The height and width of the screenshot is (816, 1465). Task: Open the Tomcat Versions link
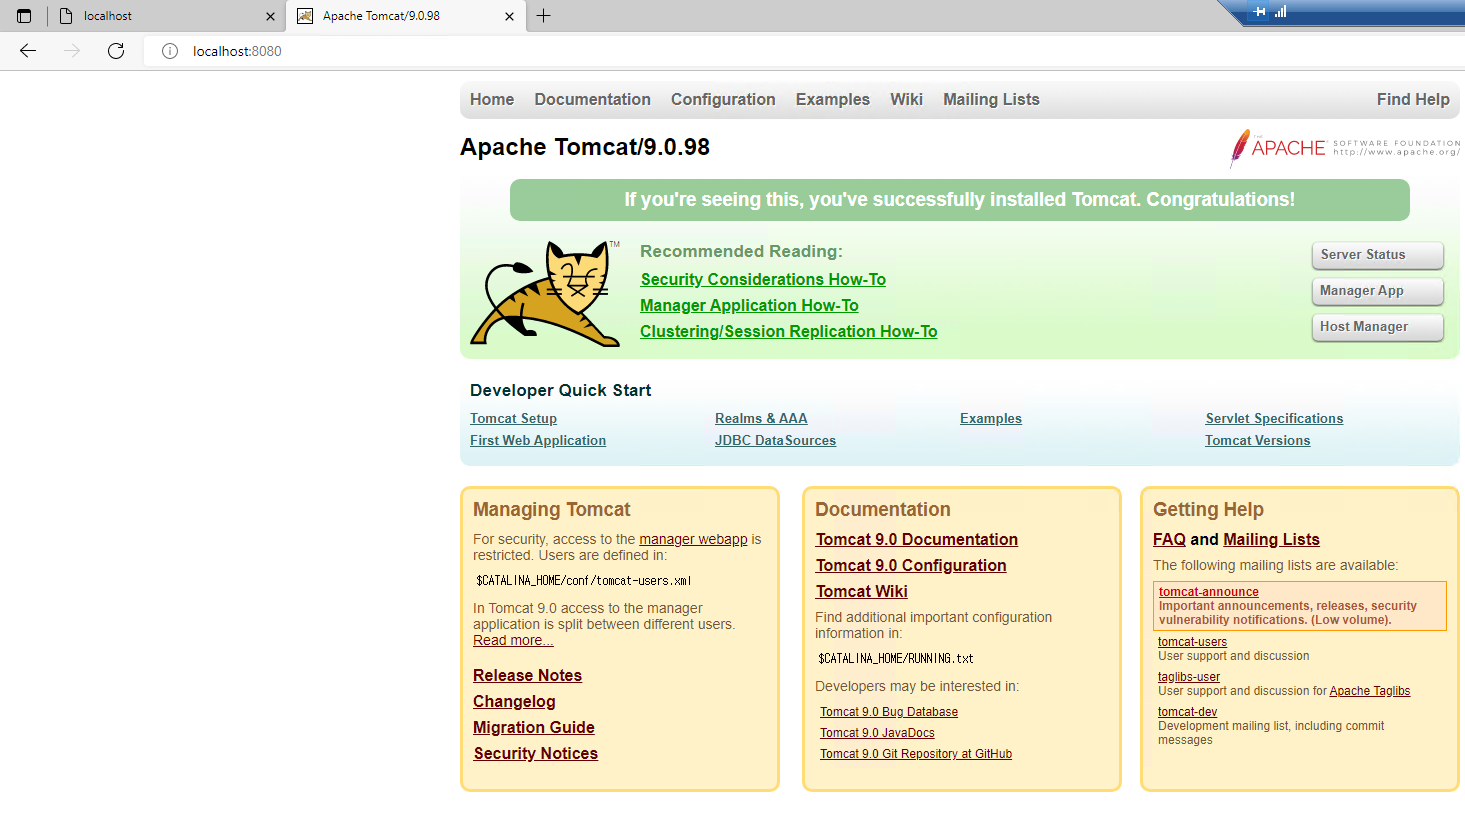(x=1257, y=441)
